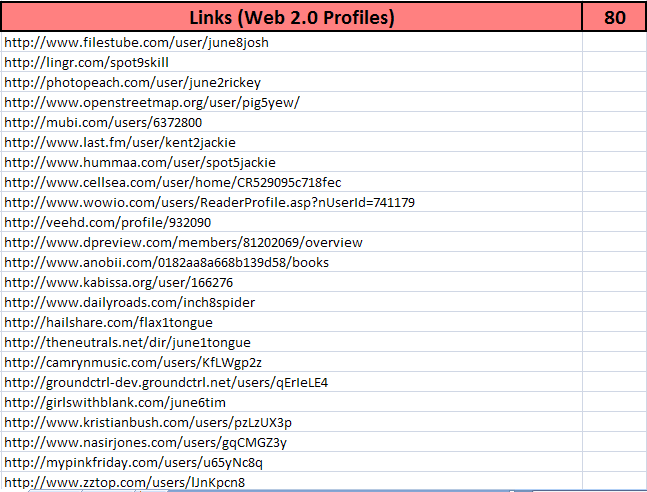Select the mypinkfriday.com/users/u65yNc8q cell

pos(291,462)
